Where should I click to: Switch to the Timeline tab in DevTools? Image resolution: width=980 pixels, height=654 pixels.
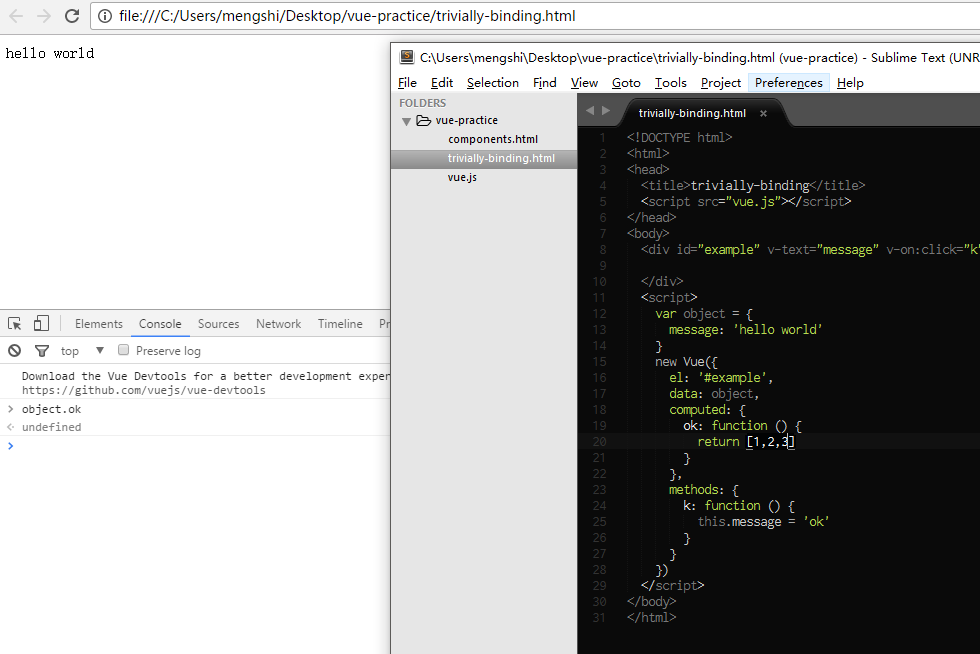pos(340,324)
